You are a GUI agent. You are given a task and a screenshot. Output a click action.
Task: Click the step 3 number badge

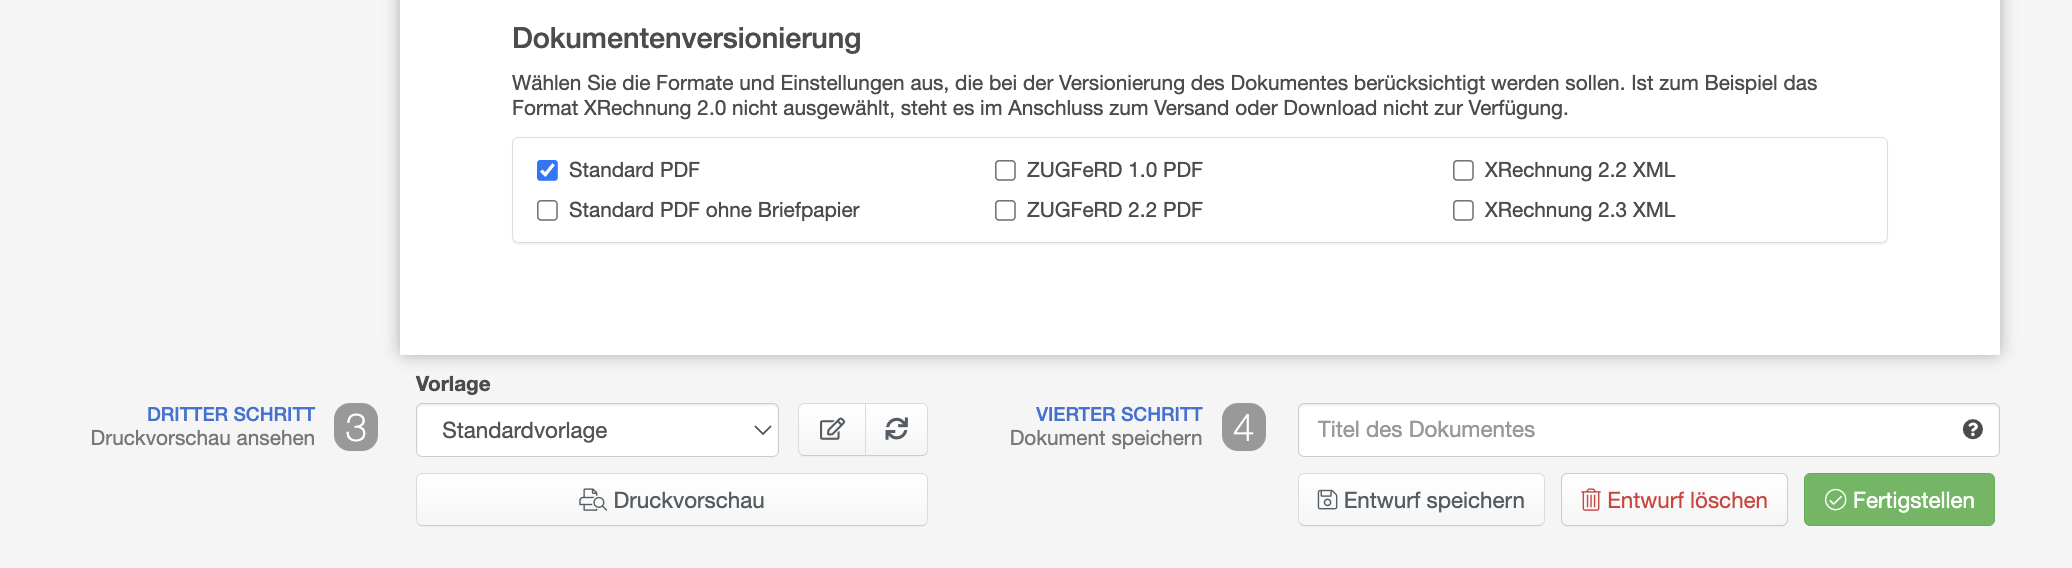tap(356, 427)
